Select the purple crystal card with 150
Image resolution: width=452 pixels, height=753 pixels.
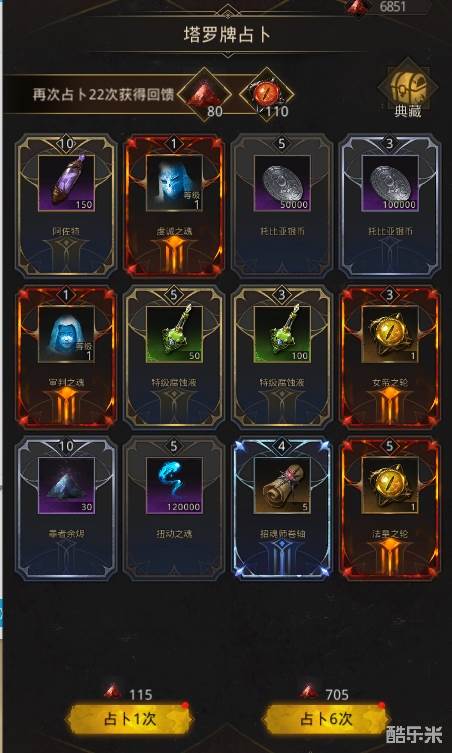coord(66,206)
